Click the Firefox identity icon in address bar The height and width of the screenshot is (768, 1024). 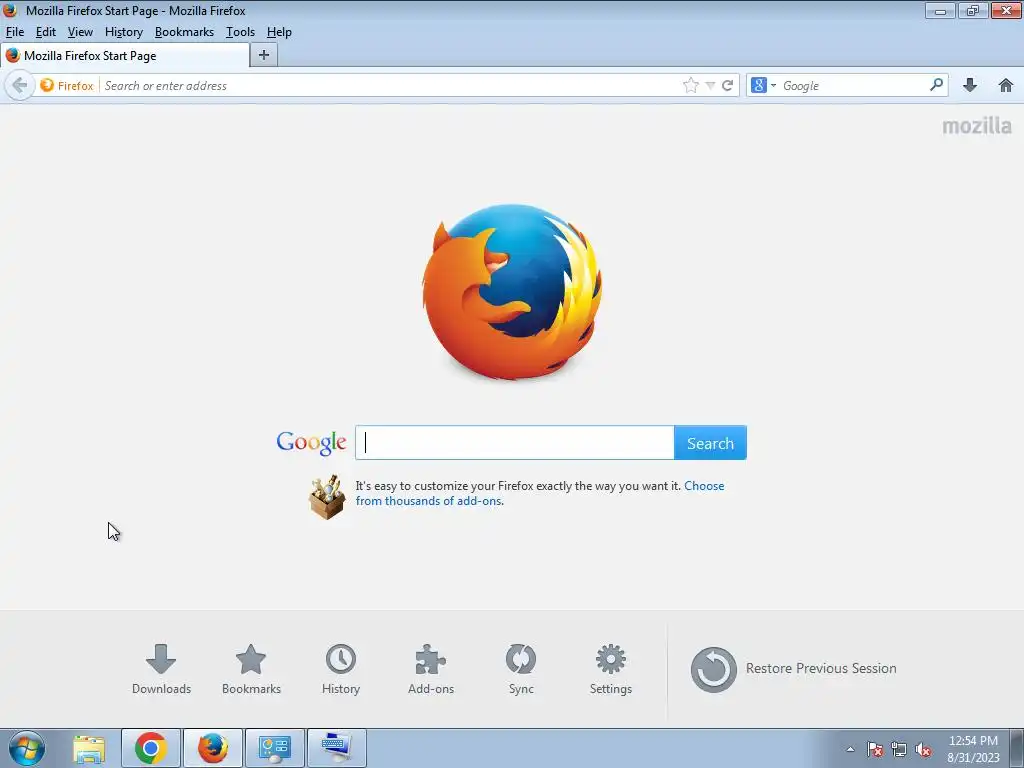tap(47, 86)
